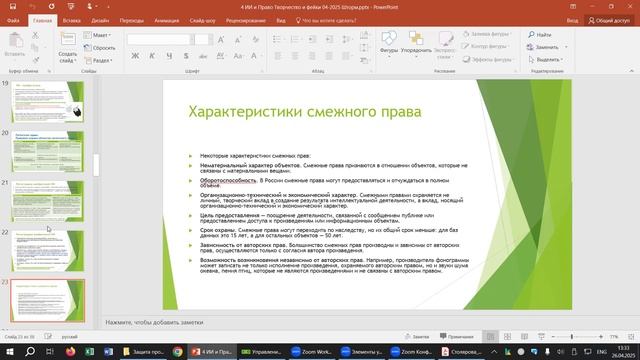Select slide 20 thumbnail in the panel
Viewport: 640px width, 360px height.
(x=48, y=151)
